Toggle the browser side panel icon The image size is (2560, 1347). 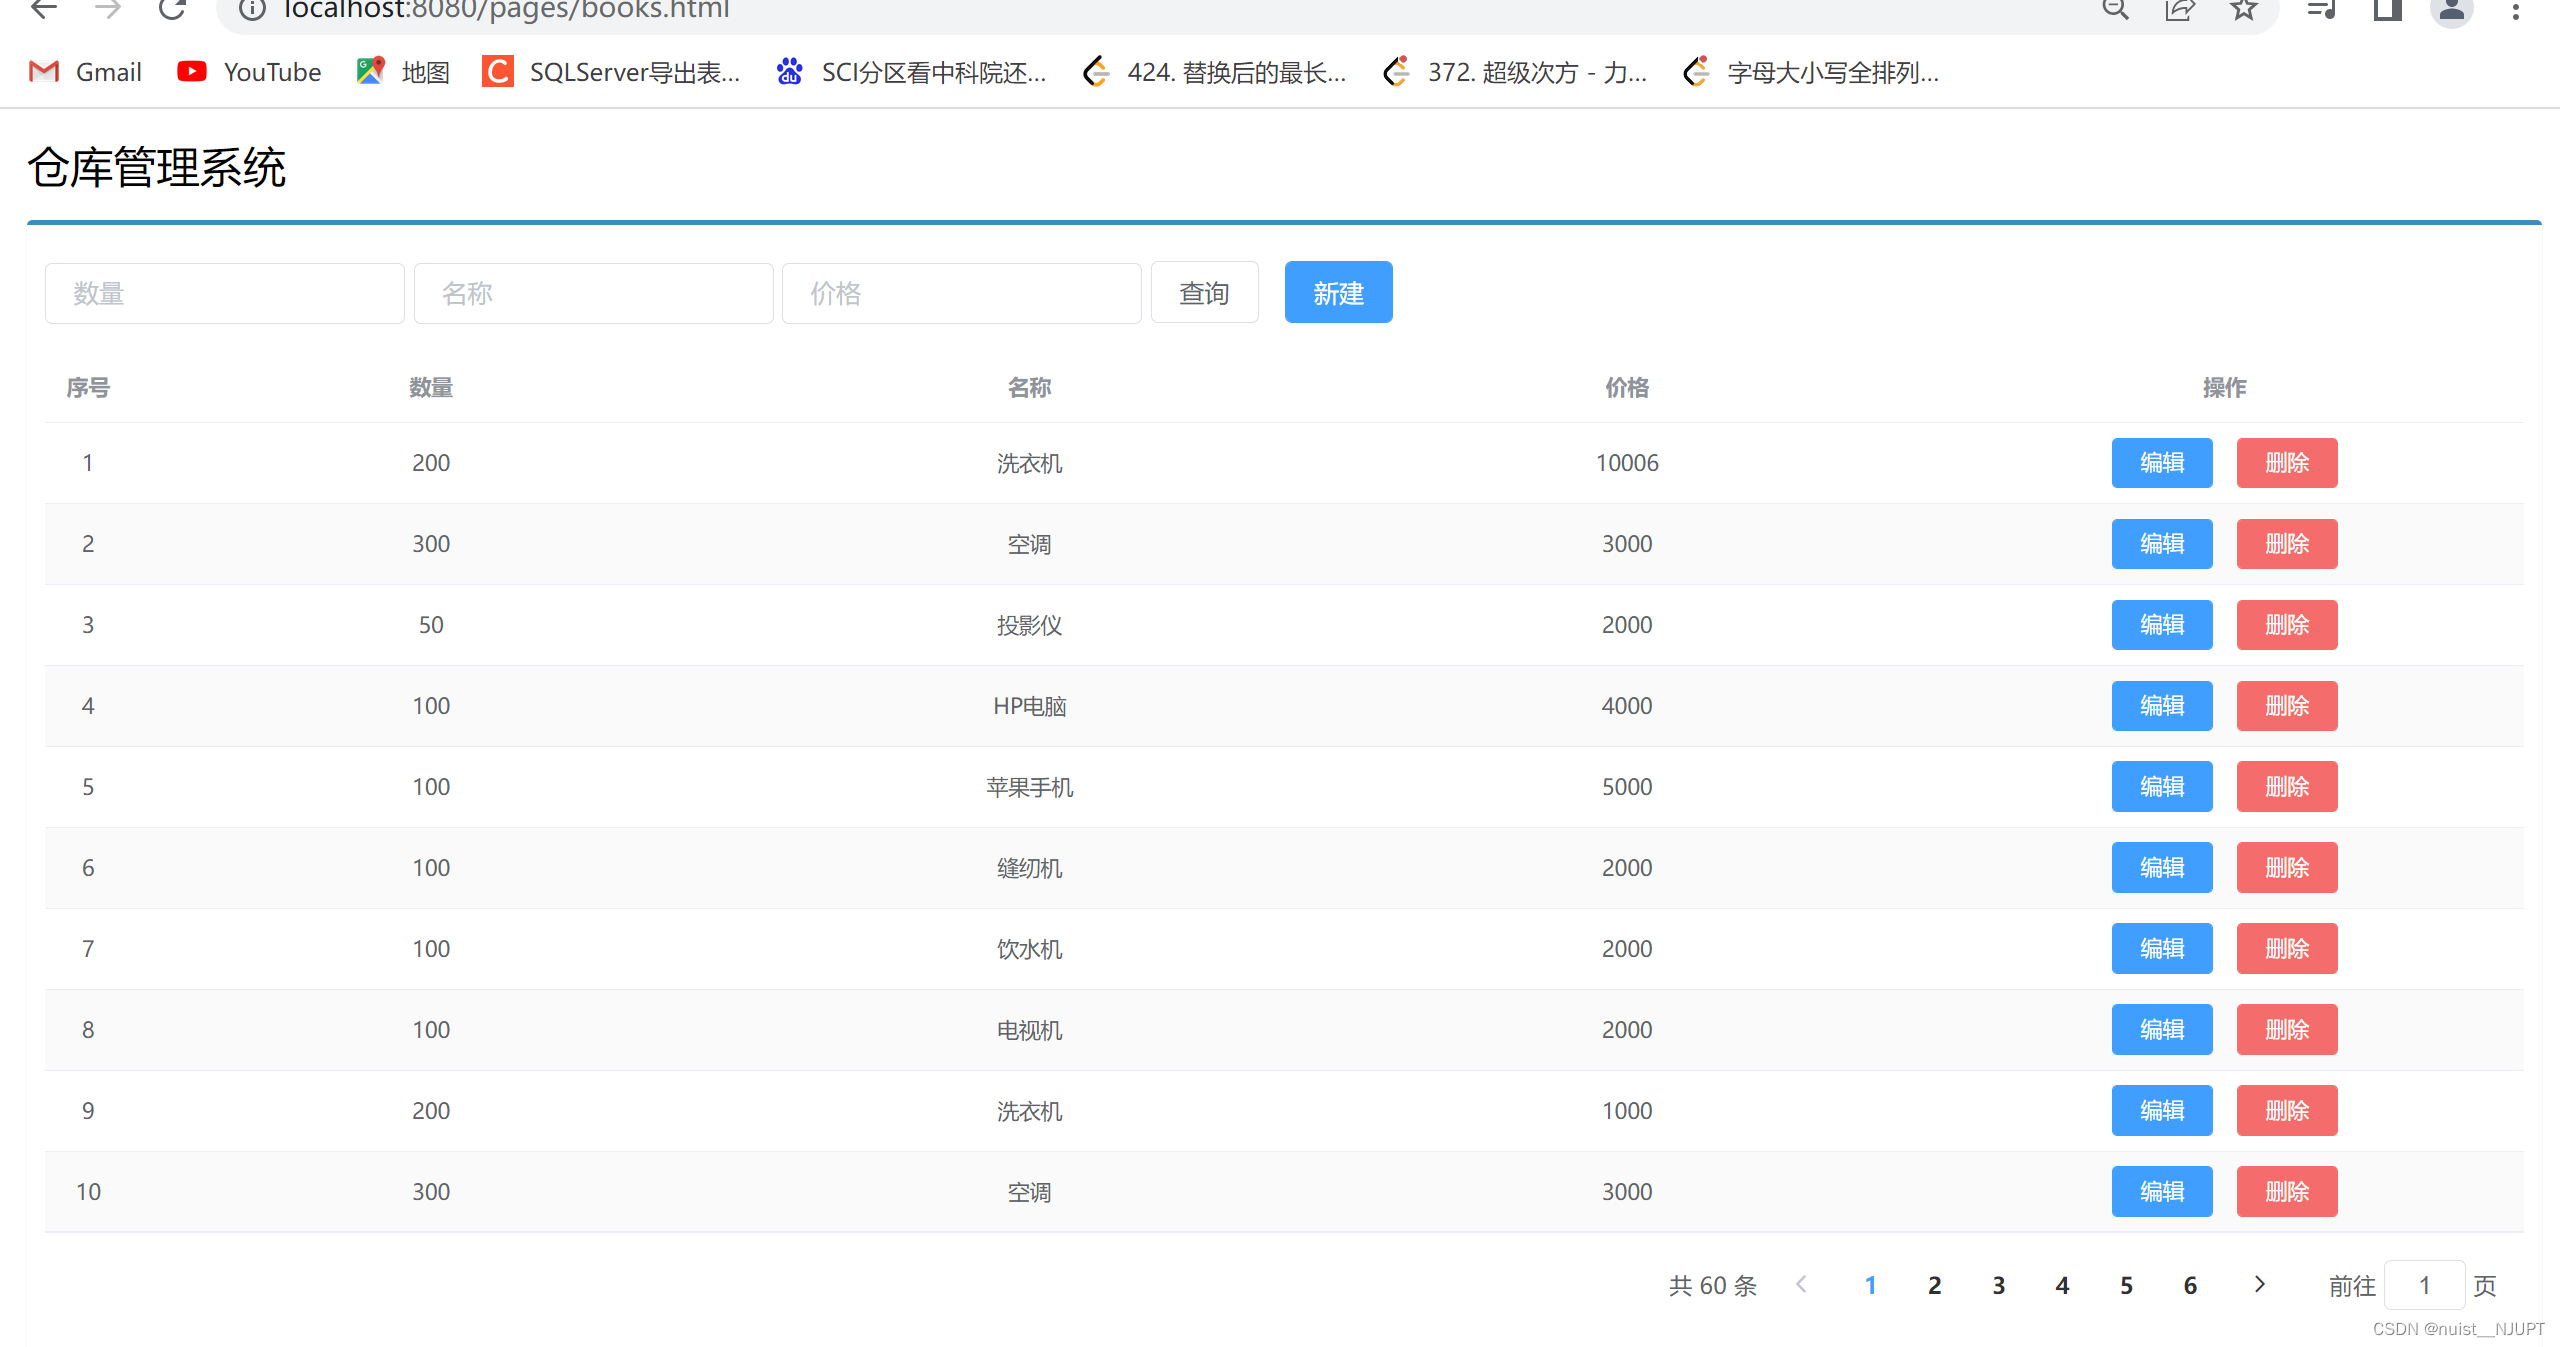pos(2388,9)
